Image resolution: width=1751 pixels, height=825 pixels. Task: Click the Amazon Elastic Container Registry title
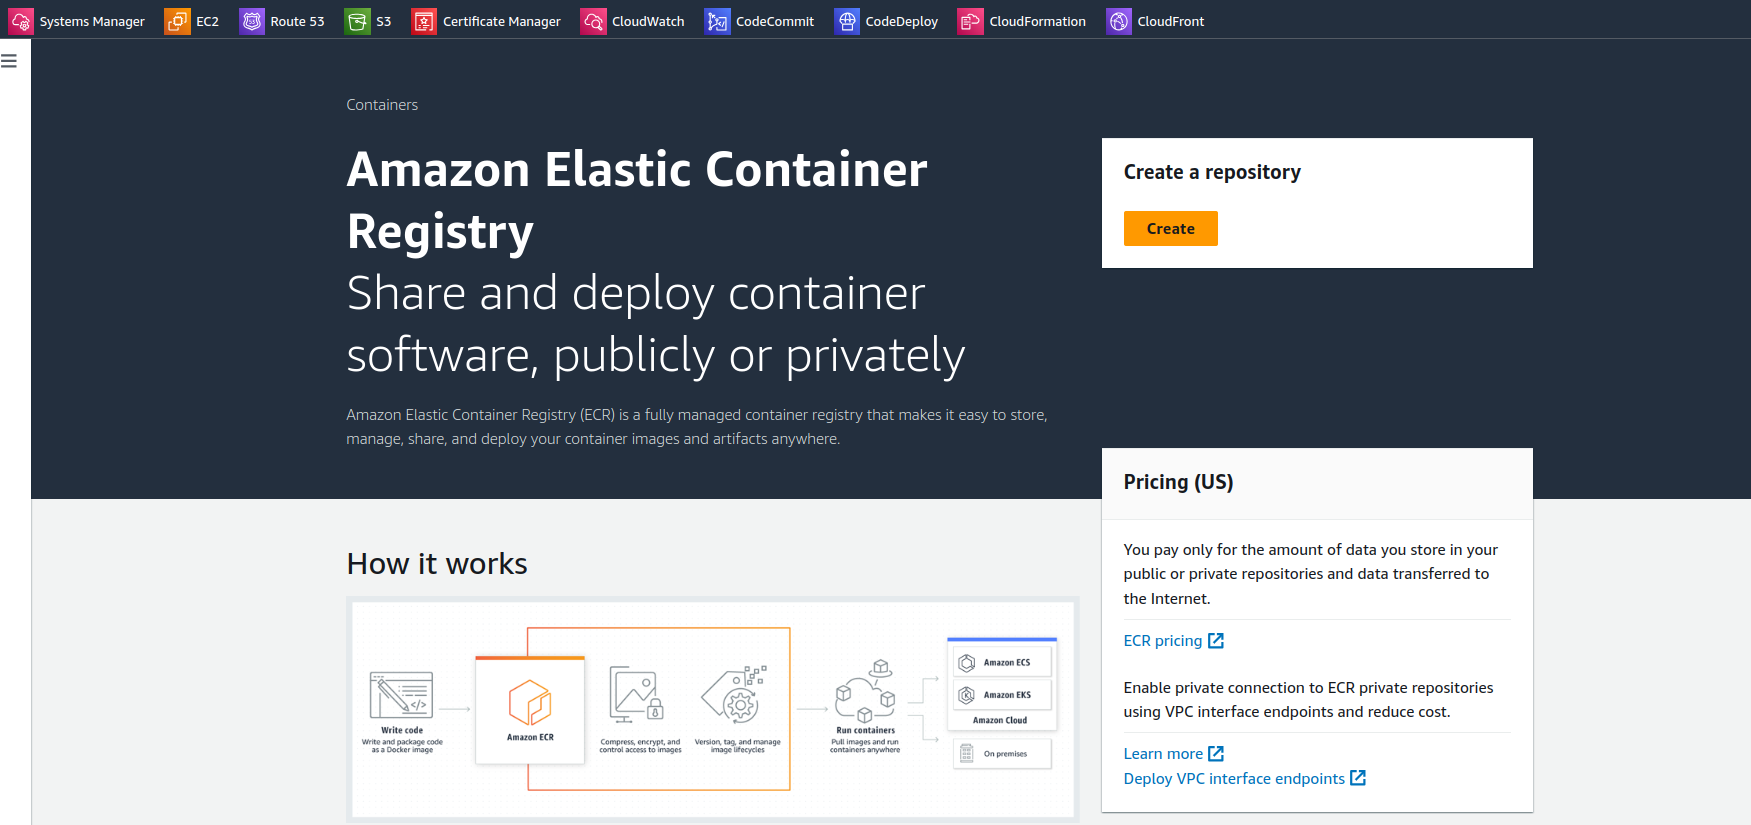(x=637, y=200)
